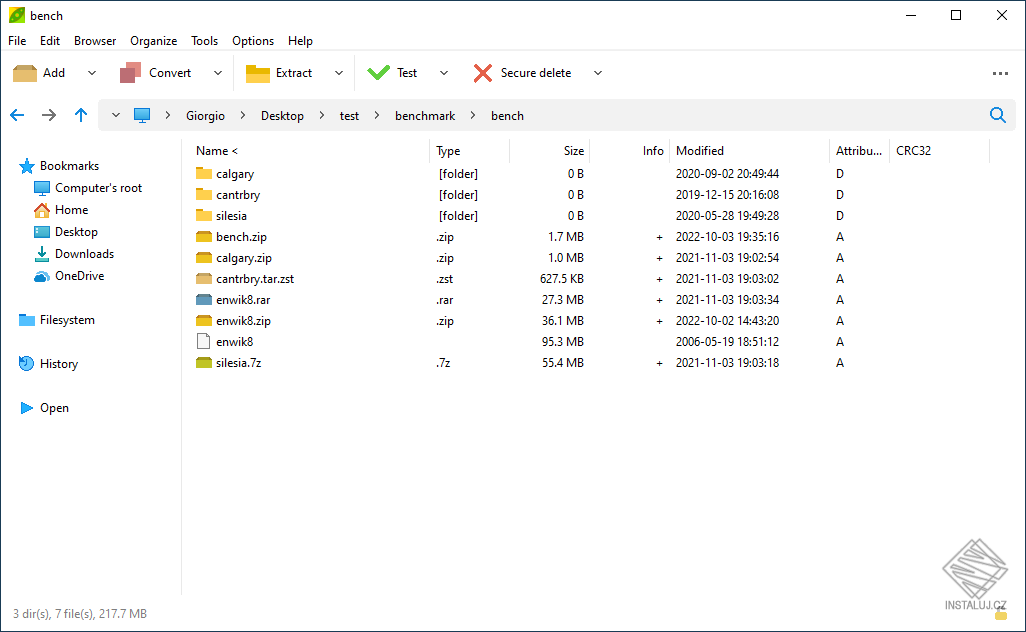
Task: Select the silesia.7z file row
Action: pyautogui.click(x=238, y=363)
